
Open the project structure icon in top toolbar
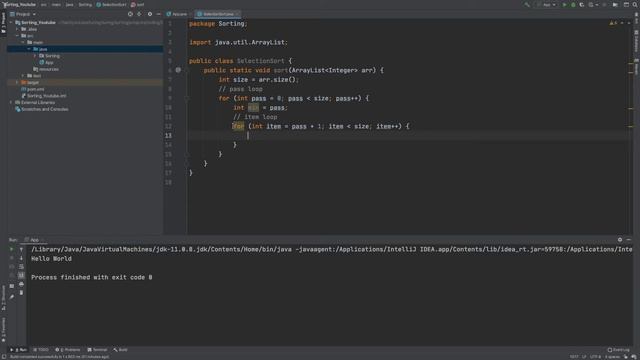tap(615, 5)
